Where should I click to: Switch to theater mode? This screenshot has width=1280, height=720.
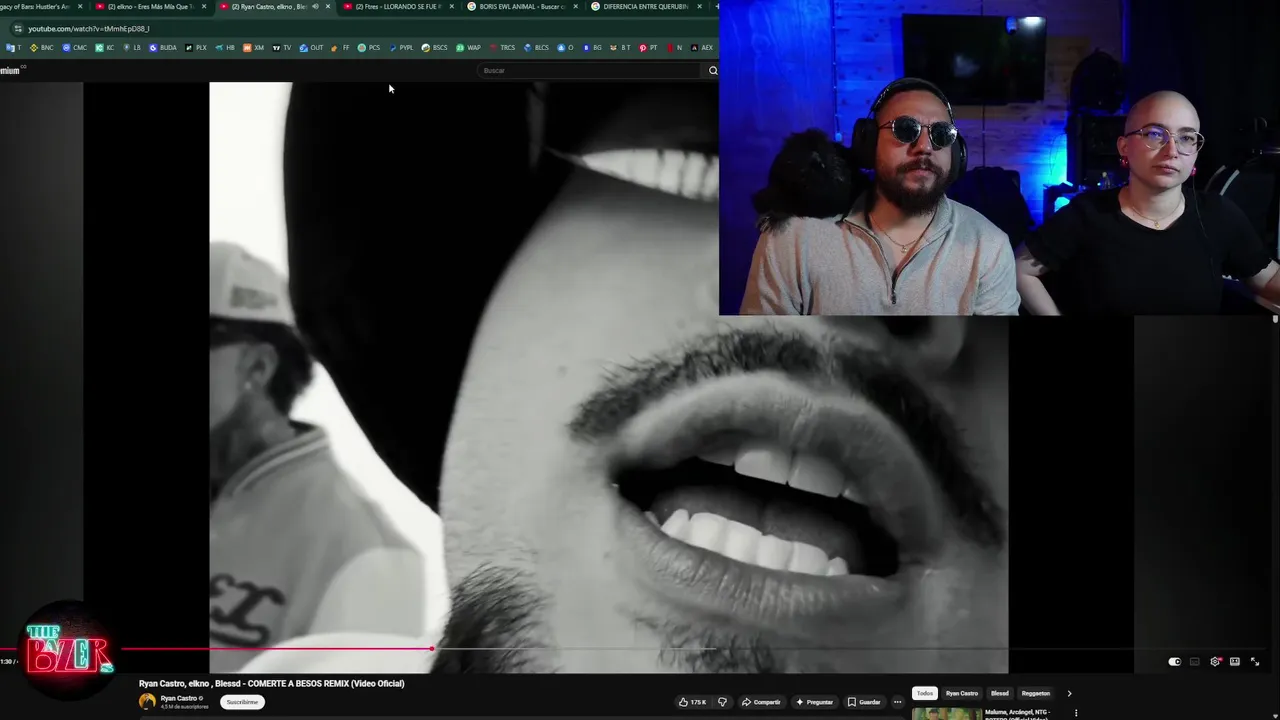1235,662
